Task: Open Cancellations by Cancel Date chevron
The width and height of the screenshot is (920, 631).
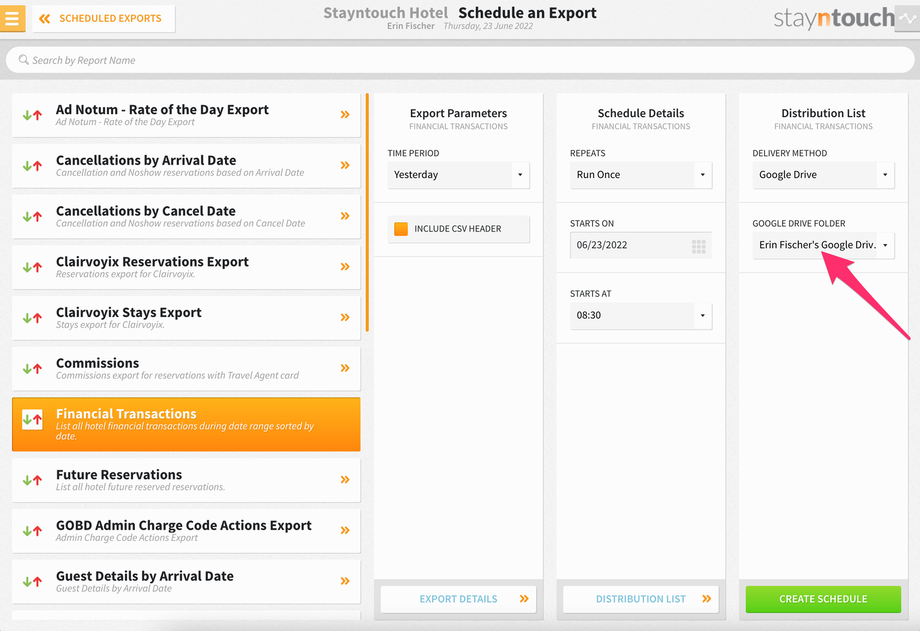Action: (345, 216)
